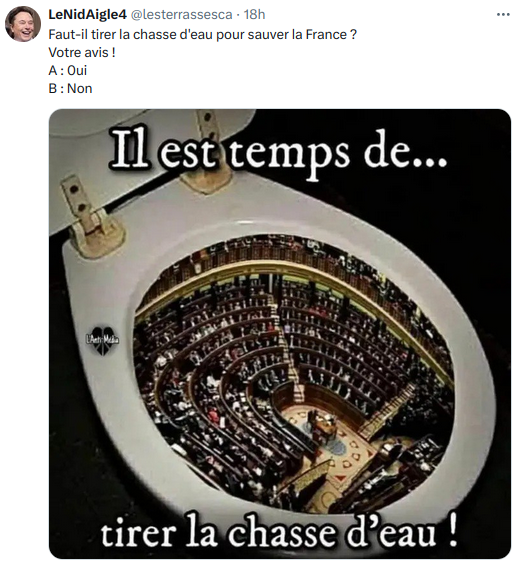
Task: Click the central desk in the parliament chamber
Action: pos(325,426)
